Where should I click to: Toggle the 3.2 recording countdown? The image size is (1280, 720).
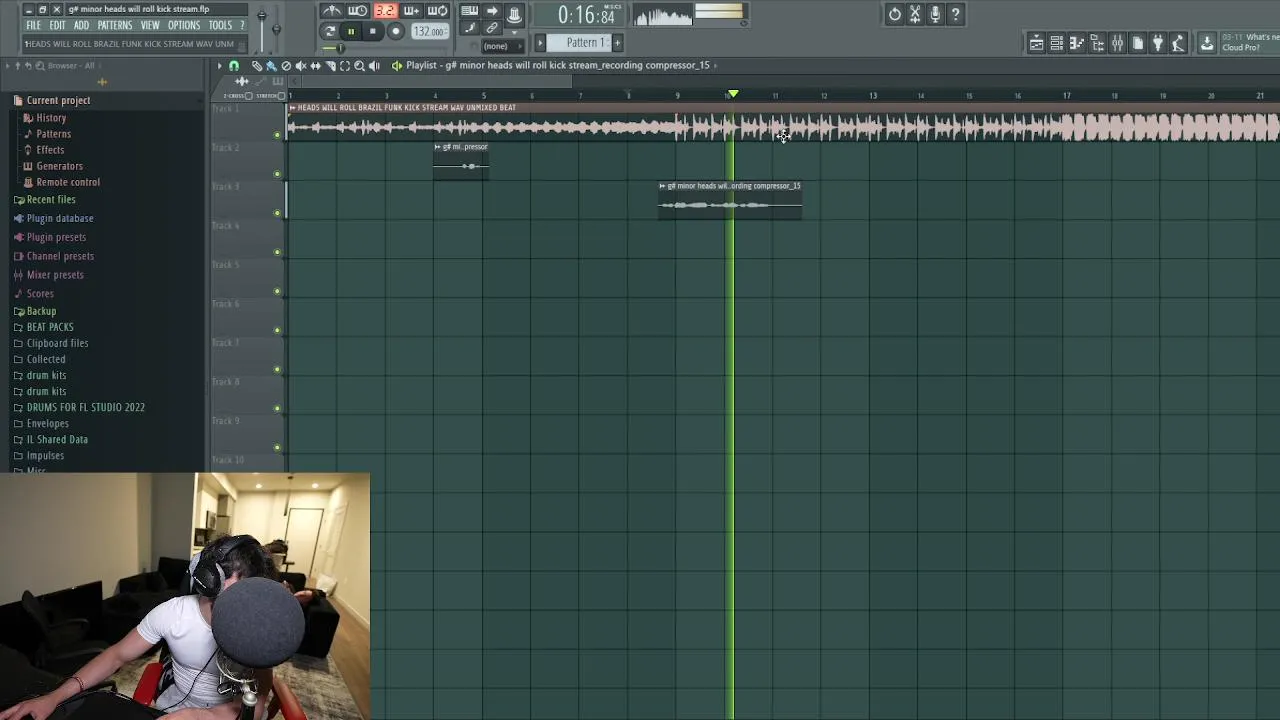[385, 10]
